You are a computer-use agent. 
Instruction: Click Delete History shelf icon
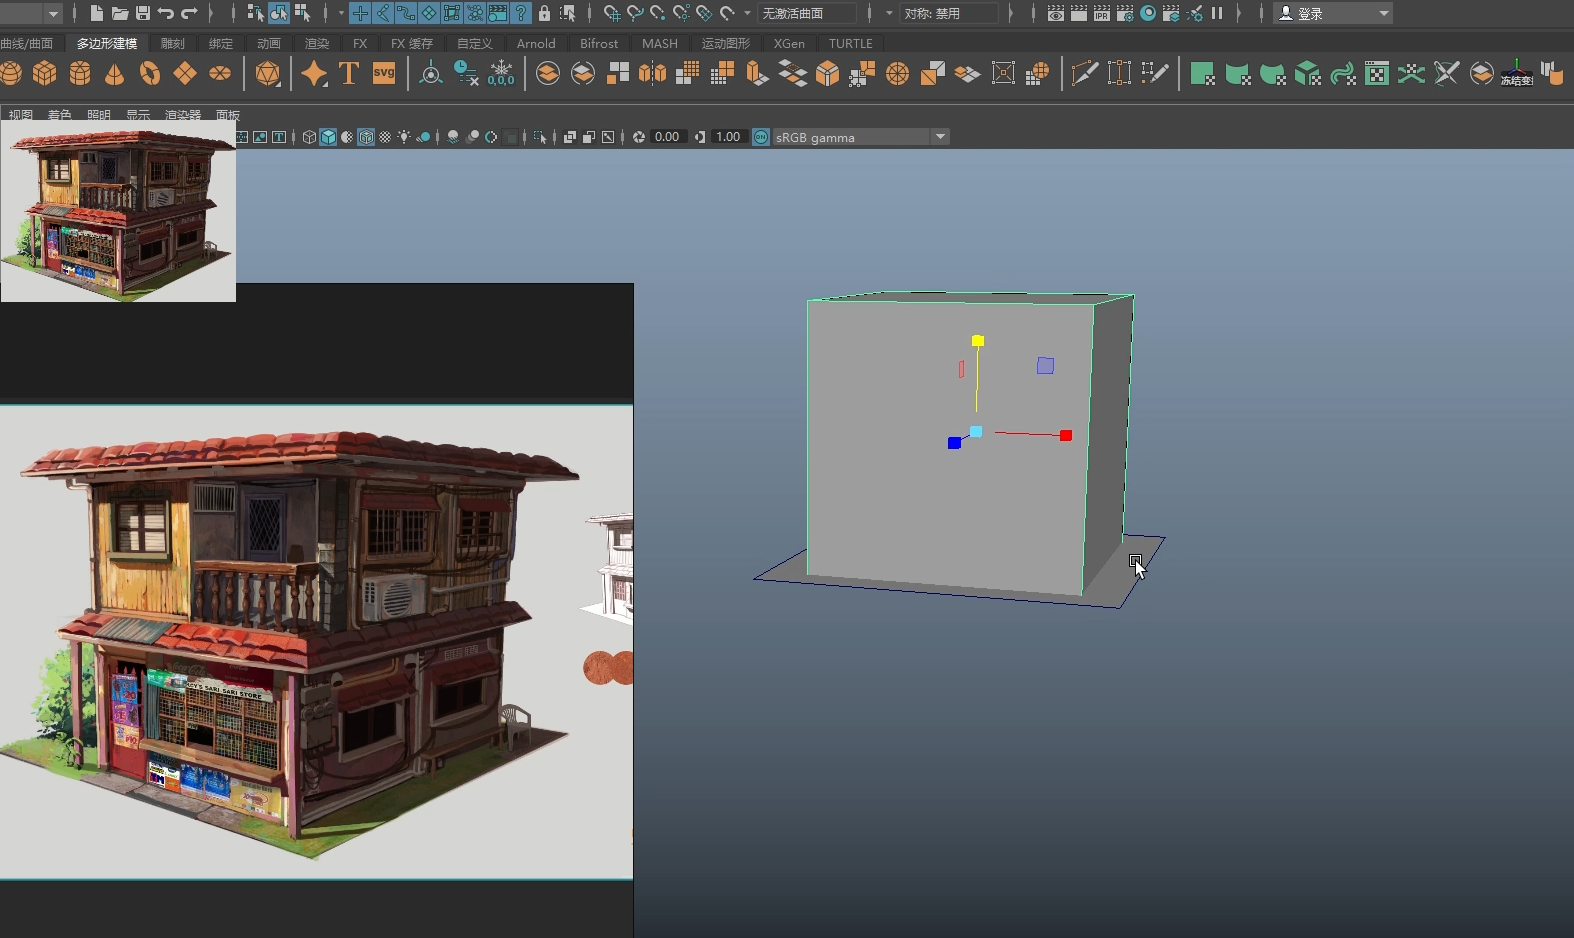click(x=466, y=73)
